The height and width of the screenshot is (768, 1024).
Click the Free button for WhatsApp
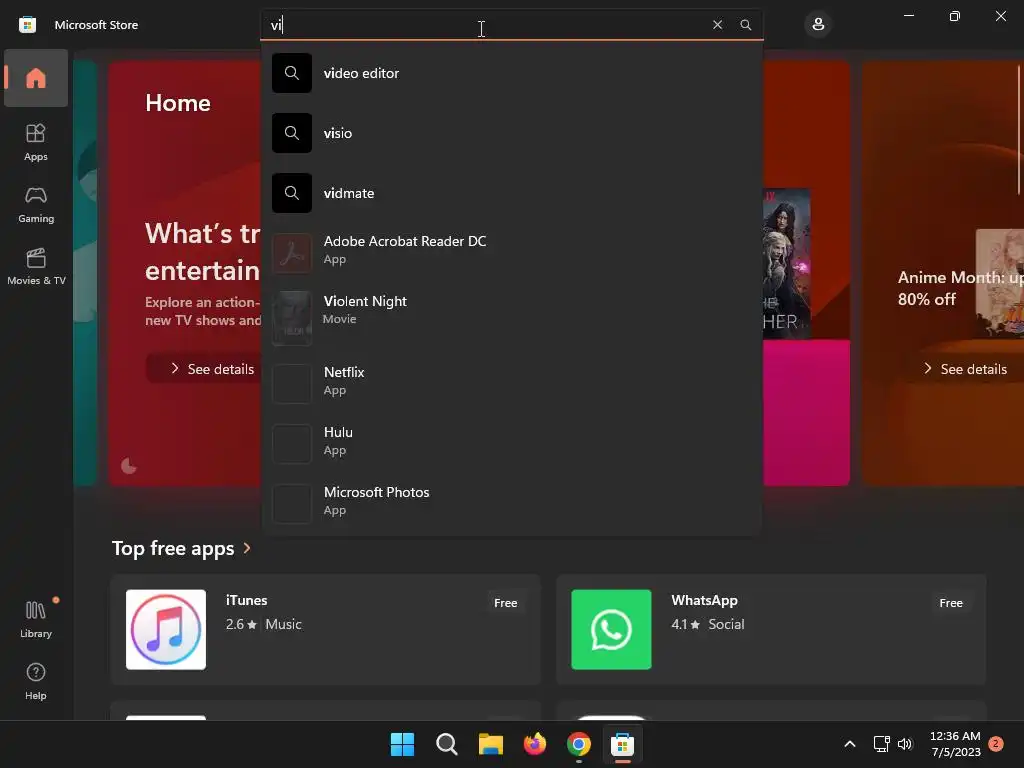pyautogui.click(x=951, y=603)
